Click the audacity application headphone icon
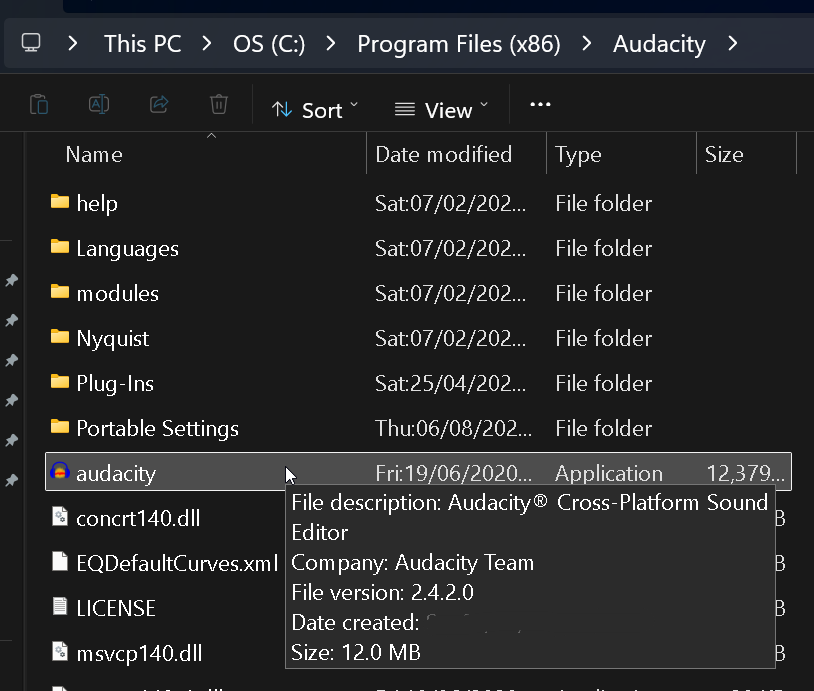 (60, 471)
